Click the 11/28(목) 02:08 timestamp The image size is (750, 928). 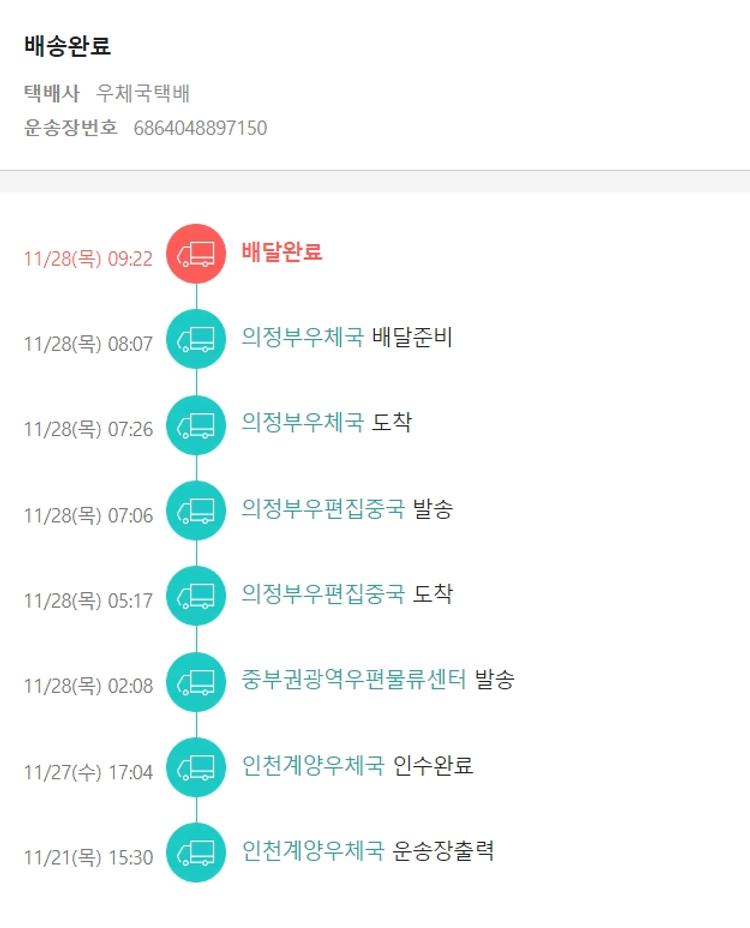pyautogui.click(x=88, y=686)
